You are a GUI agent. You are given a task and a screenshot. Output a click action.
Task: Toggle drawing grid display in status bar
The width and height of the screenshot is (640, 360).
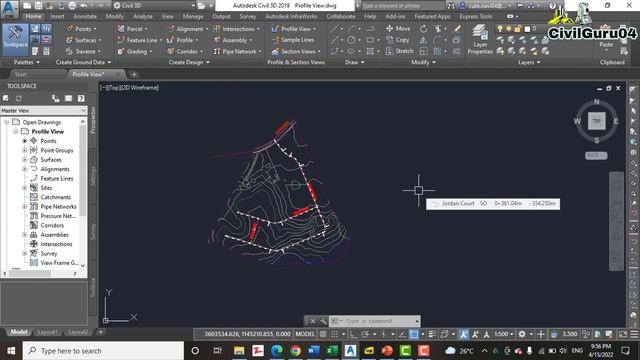pos(323,334)
